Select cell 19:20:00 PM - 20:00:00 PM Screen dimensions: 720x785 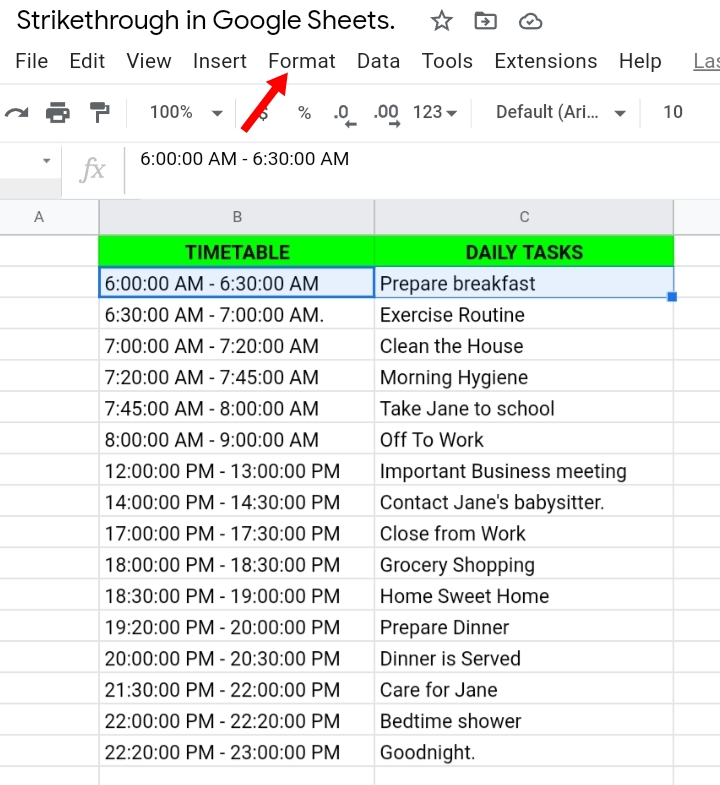(237, 627)
